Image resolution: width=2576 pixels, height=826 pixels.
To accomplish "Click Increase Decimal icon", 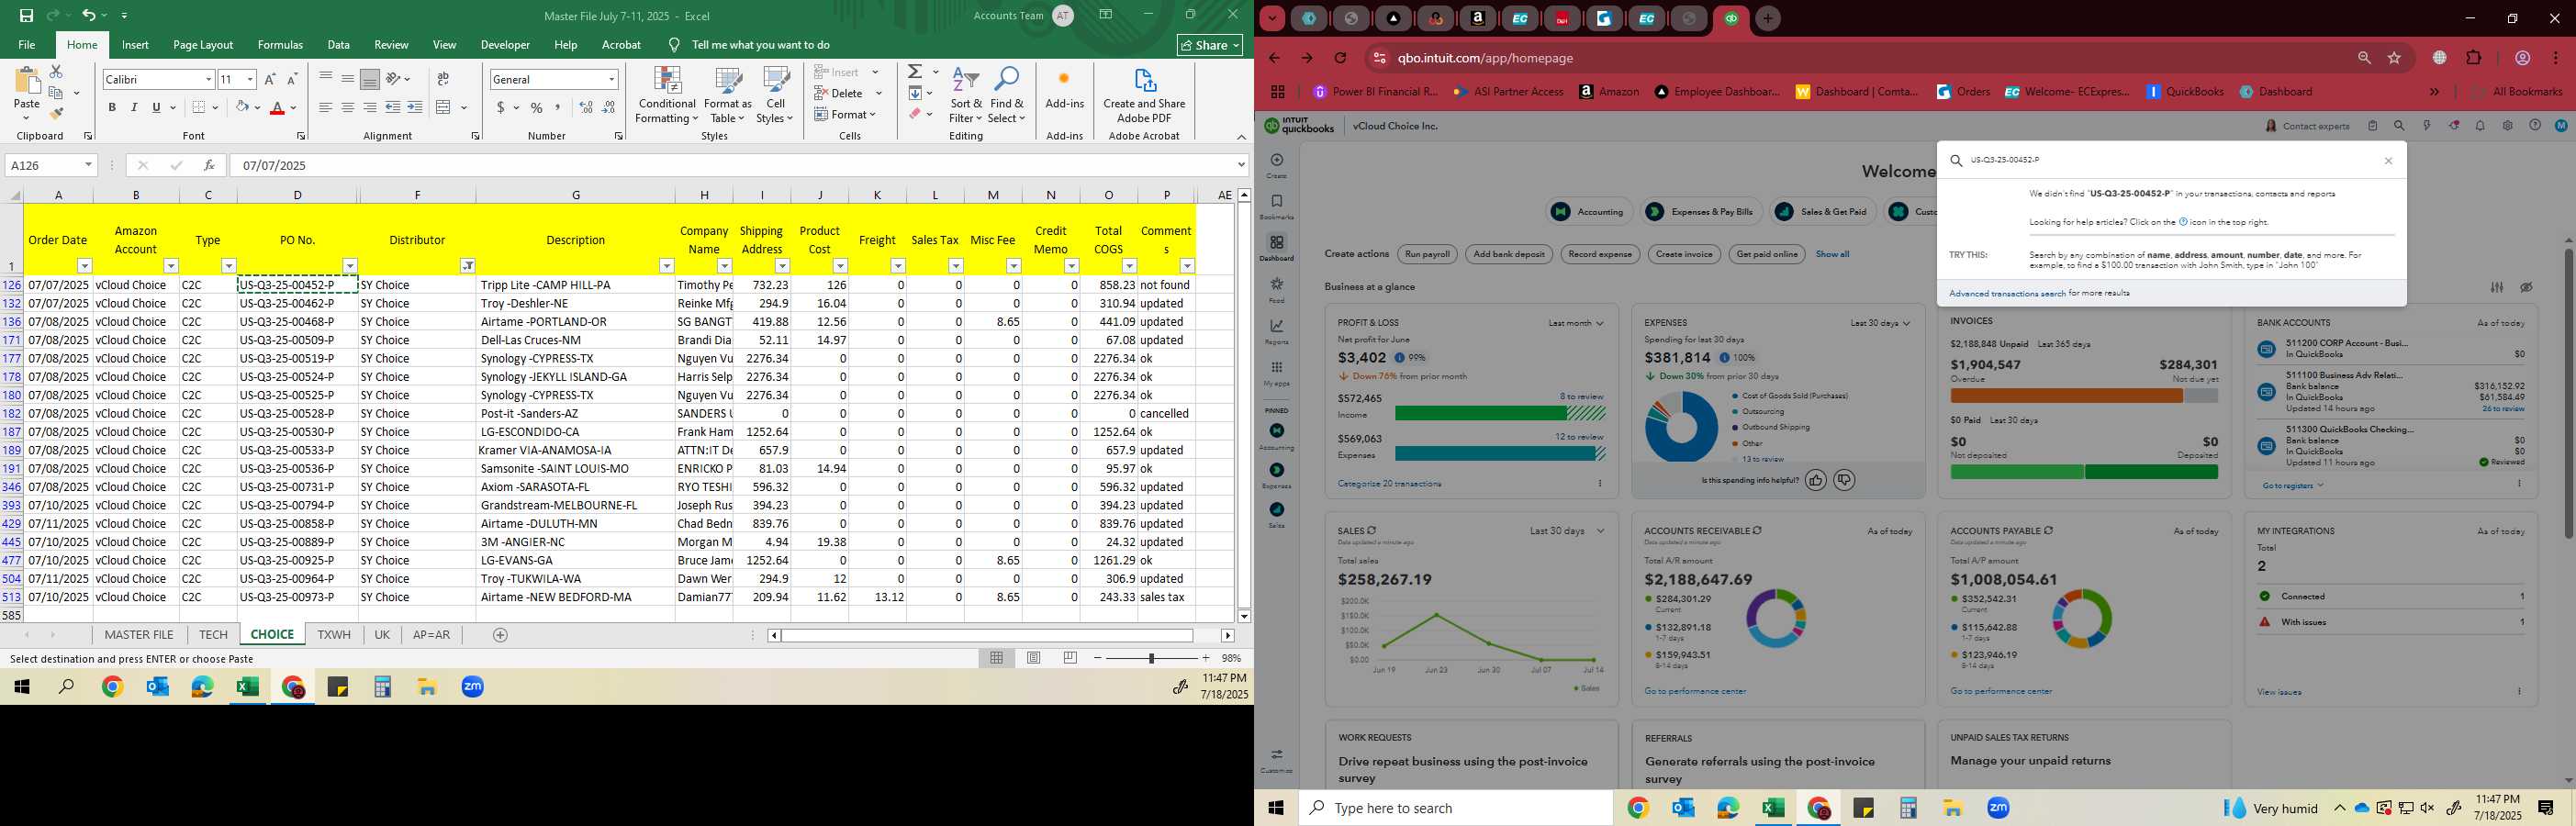I will tap(586, 107).
